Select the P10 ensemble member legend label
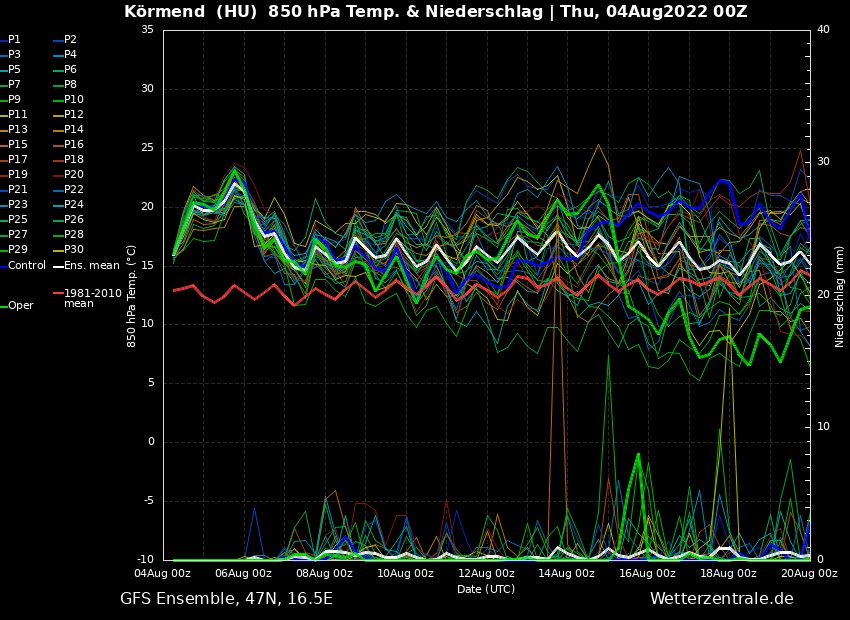The image size is (850, 620). tap(73, 100)
